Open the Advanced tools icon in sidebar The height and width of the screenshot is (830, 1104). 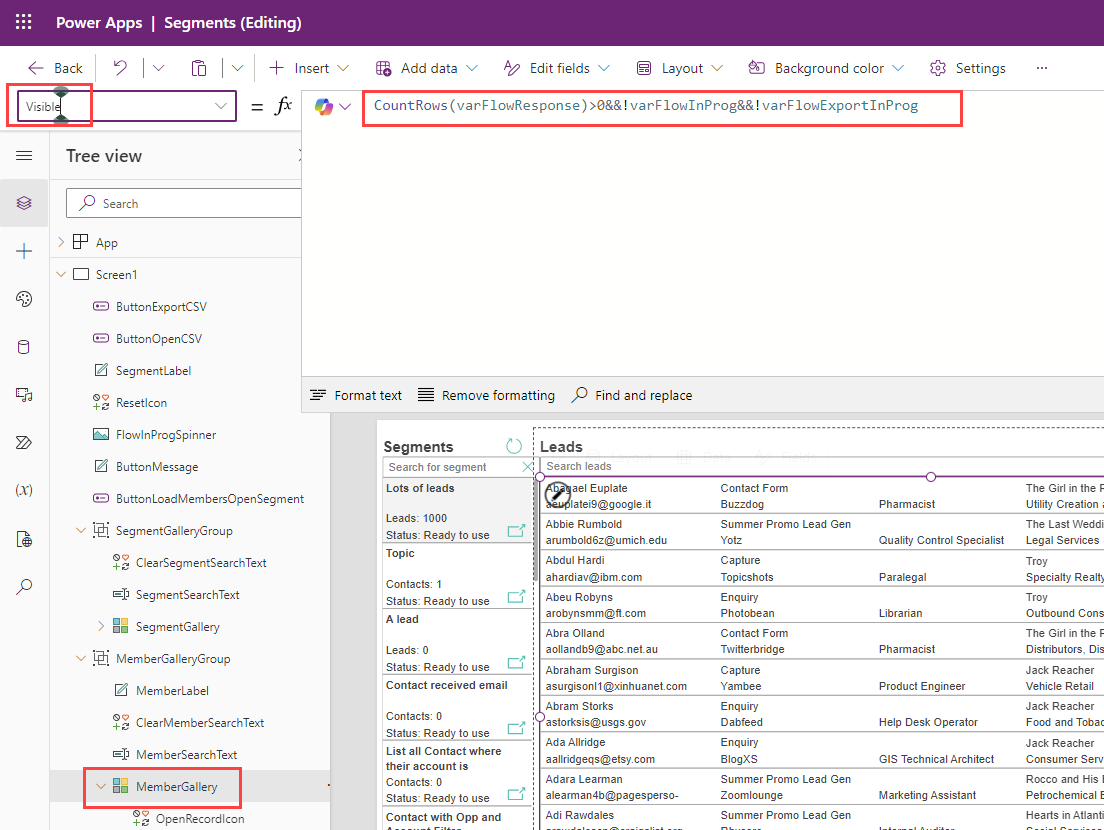click(24, 539)
